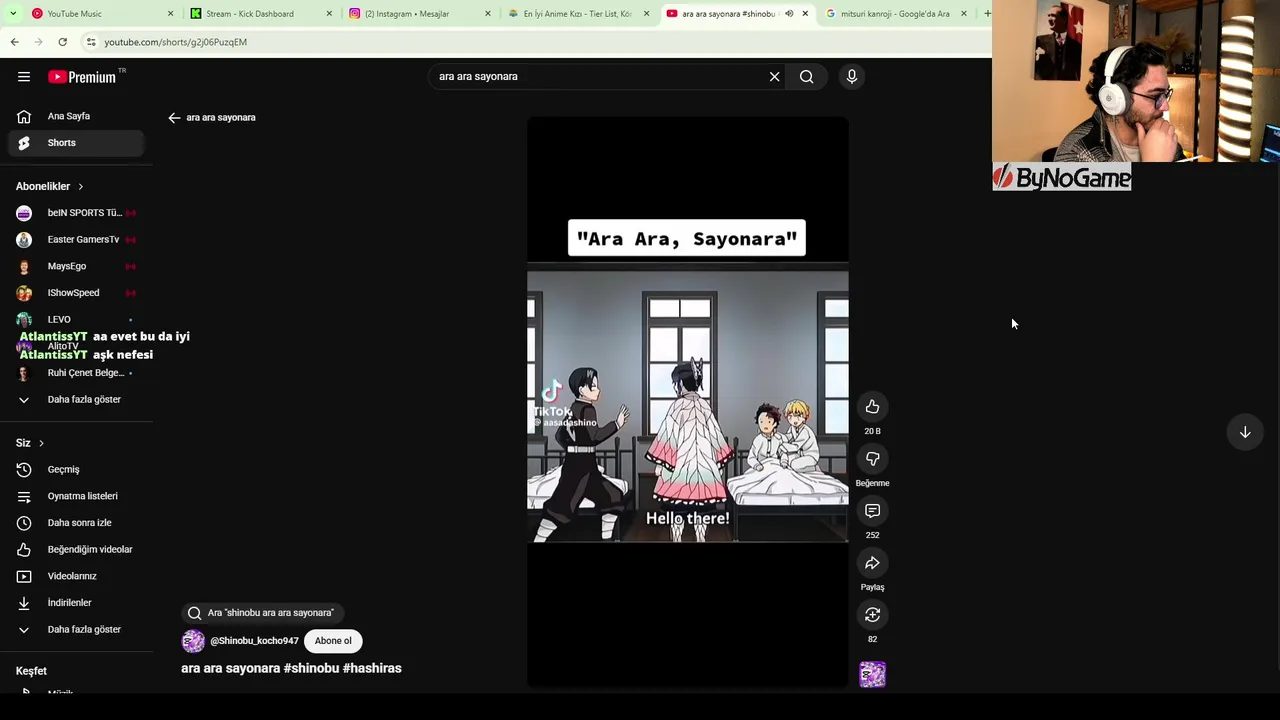Share the short via Paylaş icon
Viewport: 1280px width, 720px height.
pyautogui.click(x=872, y=563)
